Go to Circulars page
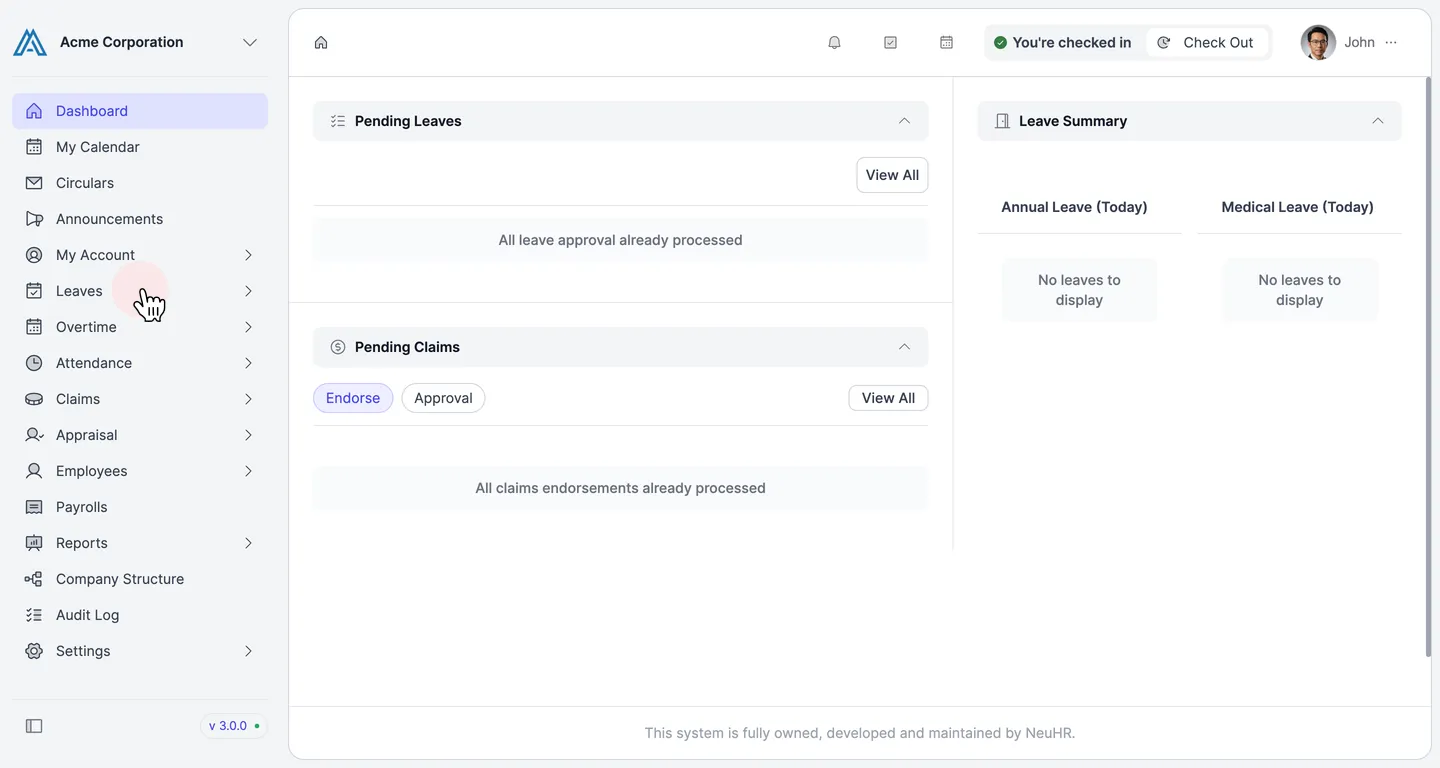The height and width of the screenshot is (768, 1440). pos(140,183)
